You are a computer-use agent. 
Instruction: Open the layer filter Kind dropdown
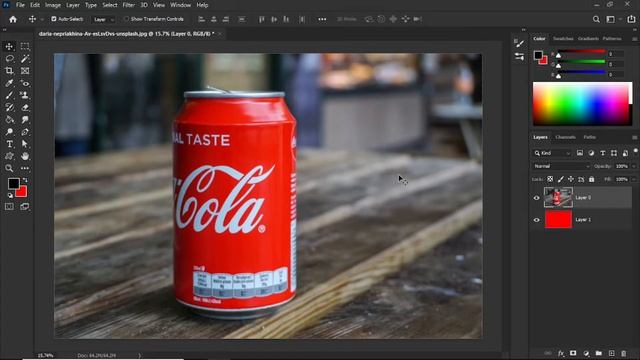tap(552, 153)
